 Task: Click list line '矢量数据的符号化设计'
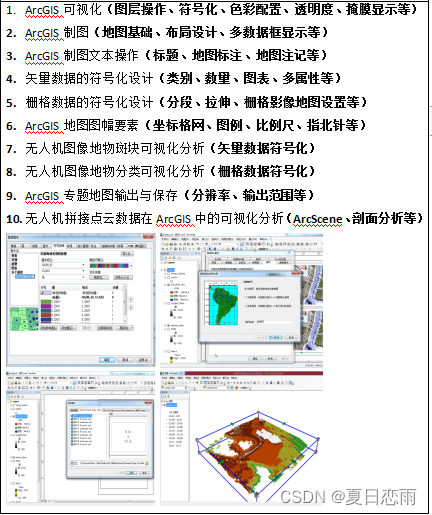[89, 79]
